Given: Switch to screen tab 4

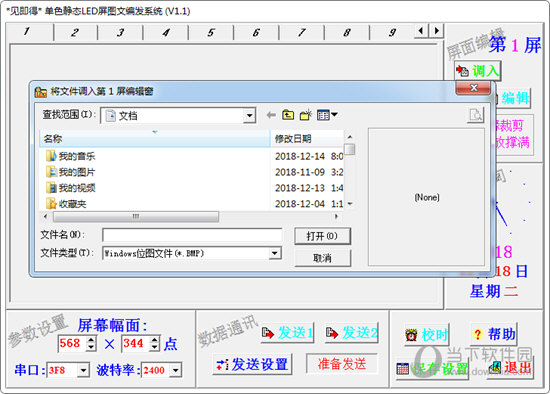Looking at the screenshot, I should 166,33.
